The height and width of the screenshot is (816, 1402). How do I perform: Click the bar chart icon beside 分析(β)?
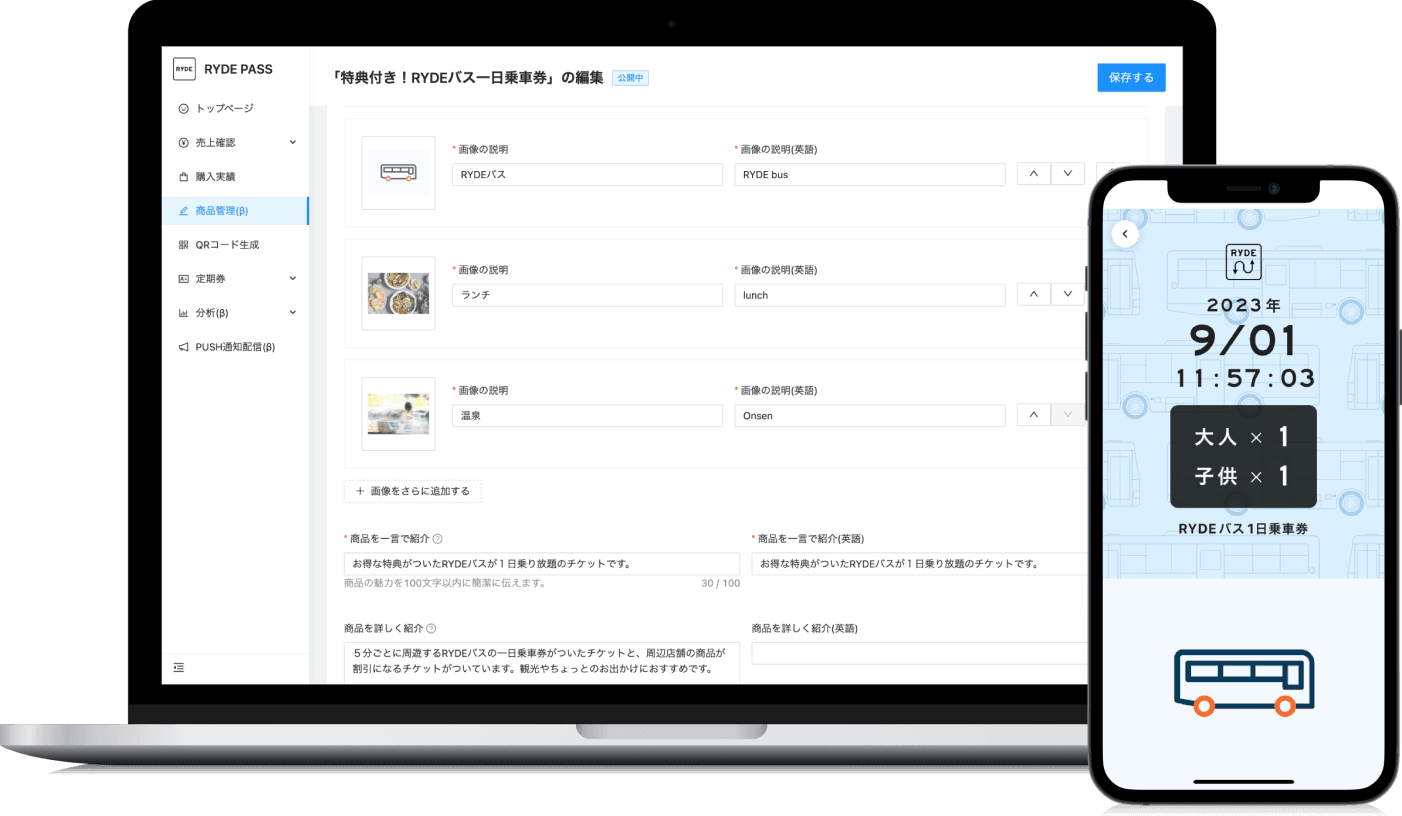(x=183, y=312)
